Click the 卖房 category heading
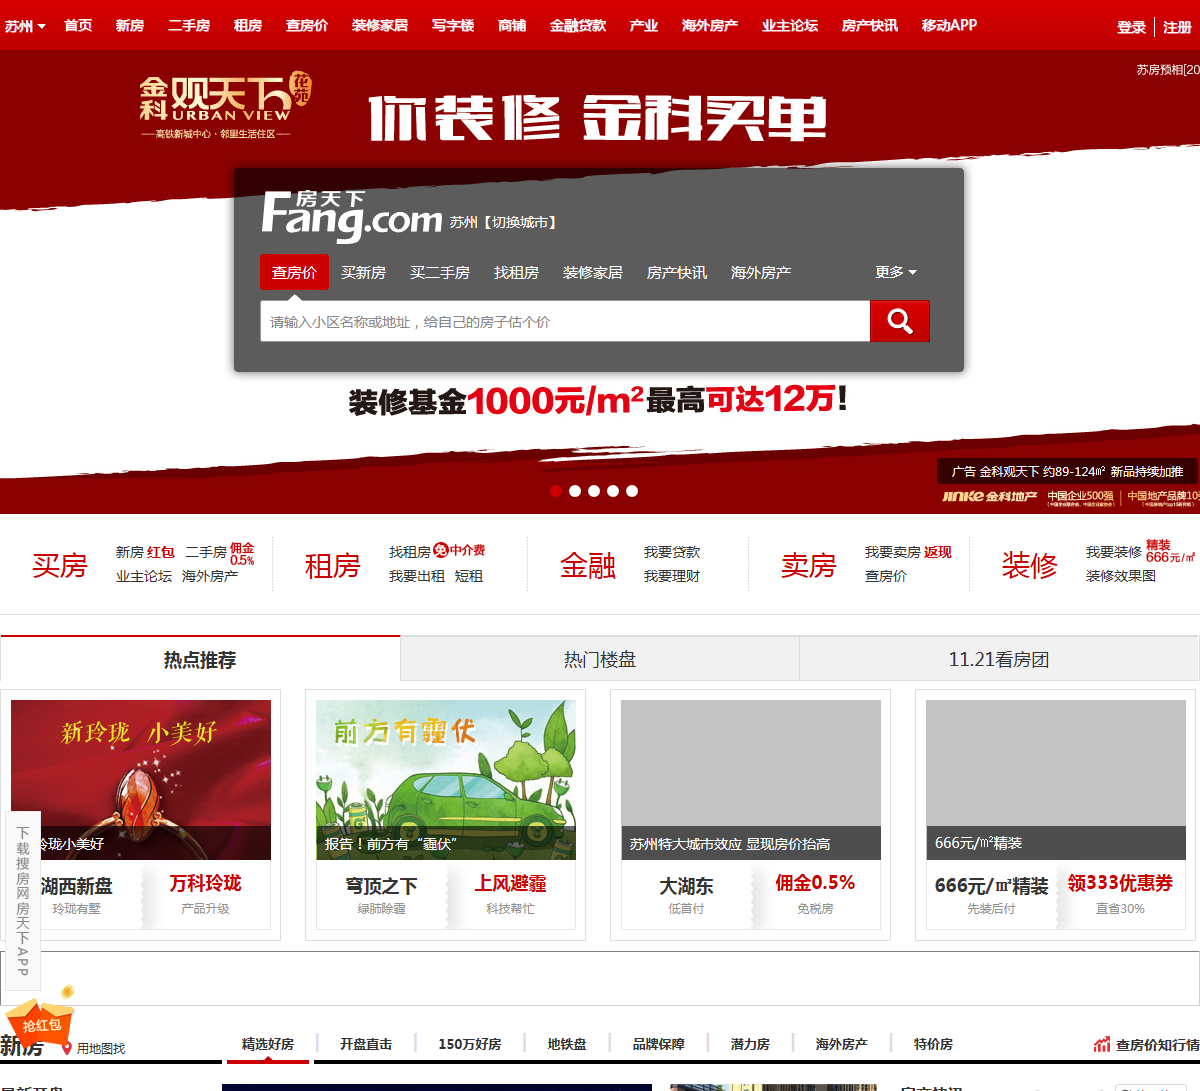The image size is (1200, 1091). 809,565
